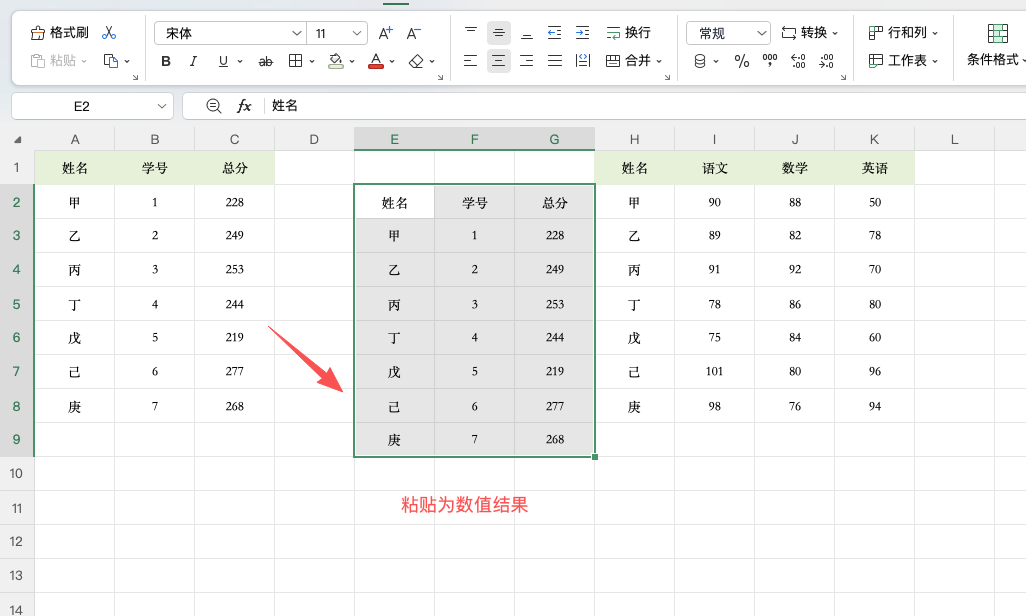Open the number group dialog launcher
This screenshot has height=616, width=1026.
click(x=843, y=77)
